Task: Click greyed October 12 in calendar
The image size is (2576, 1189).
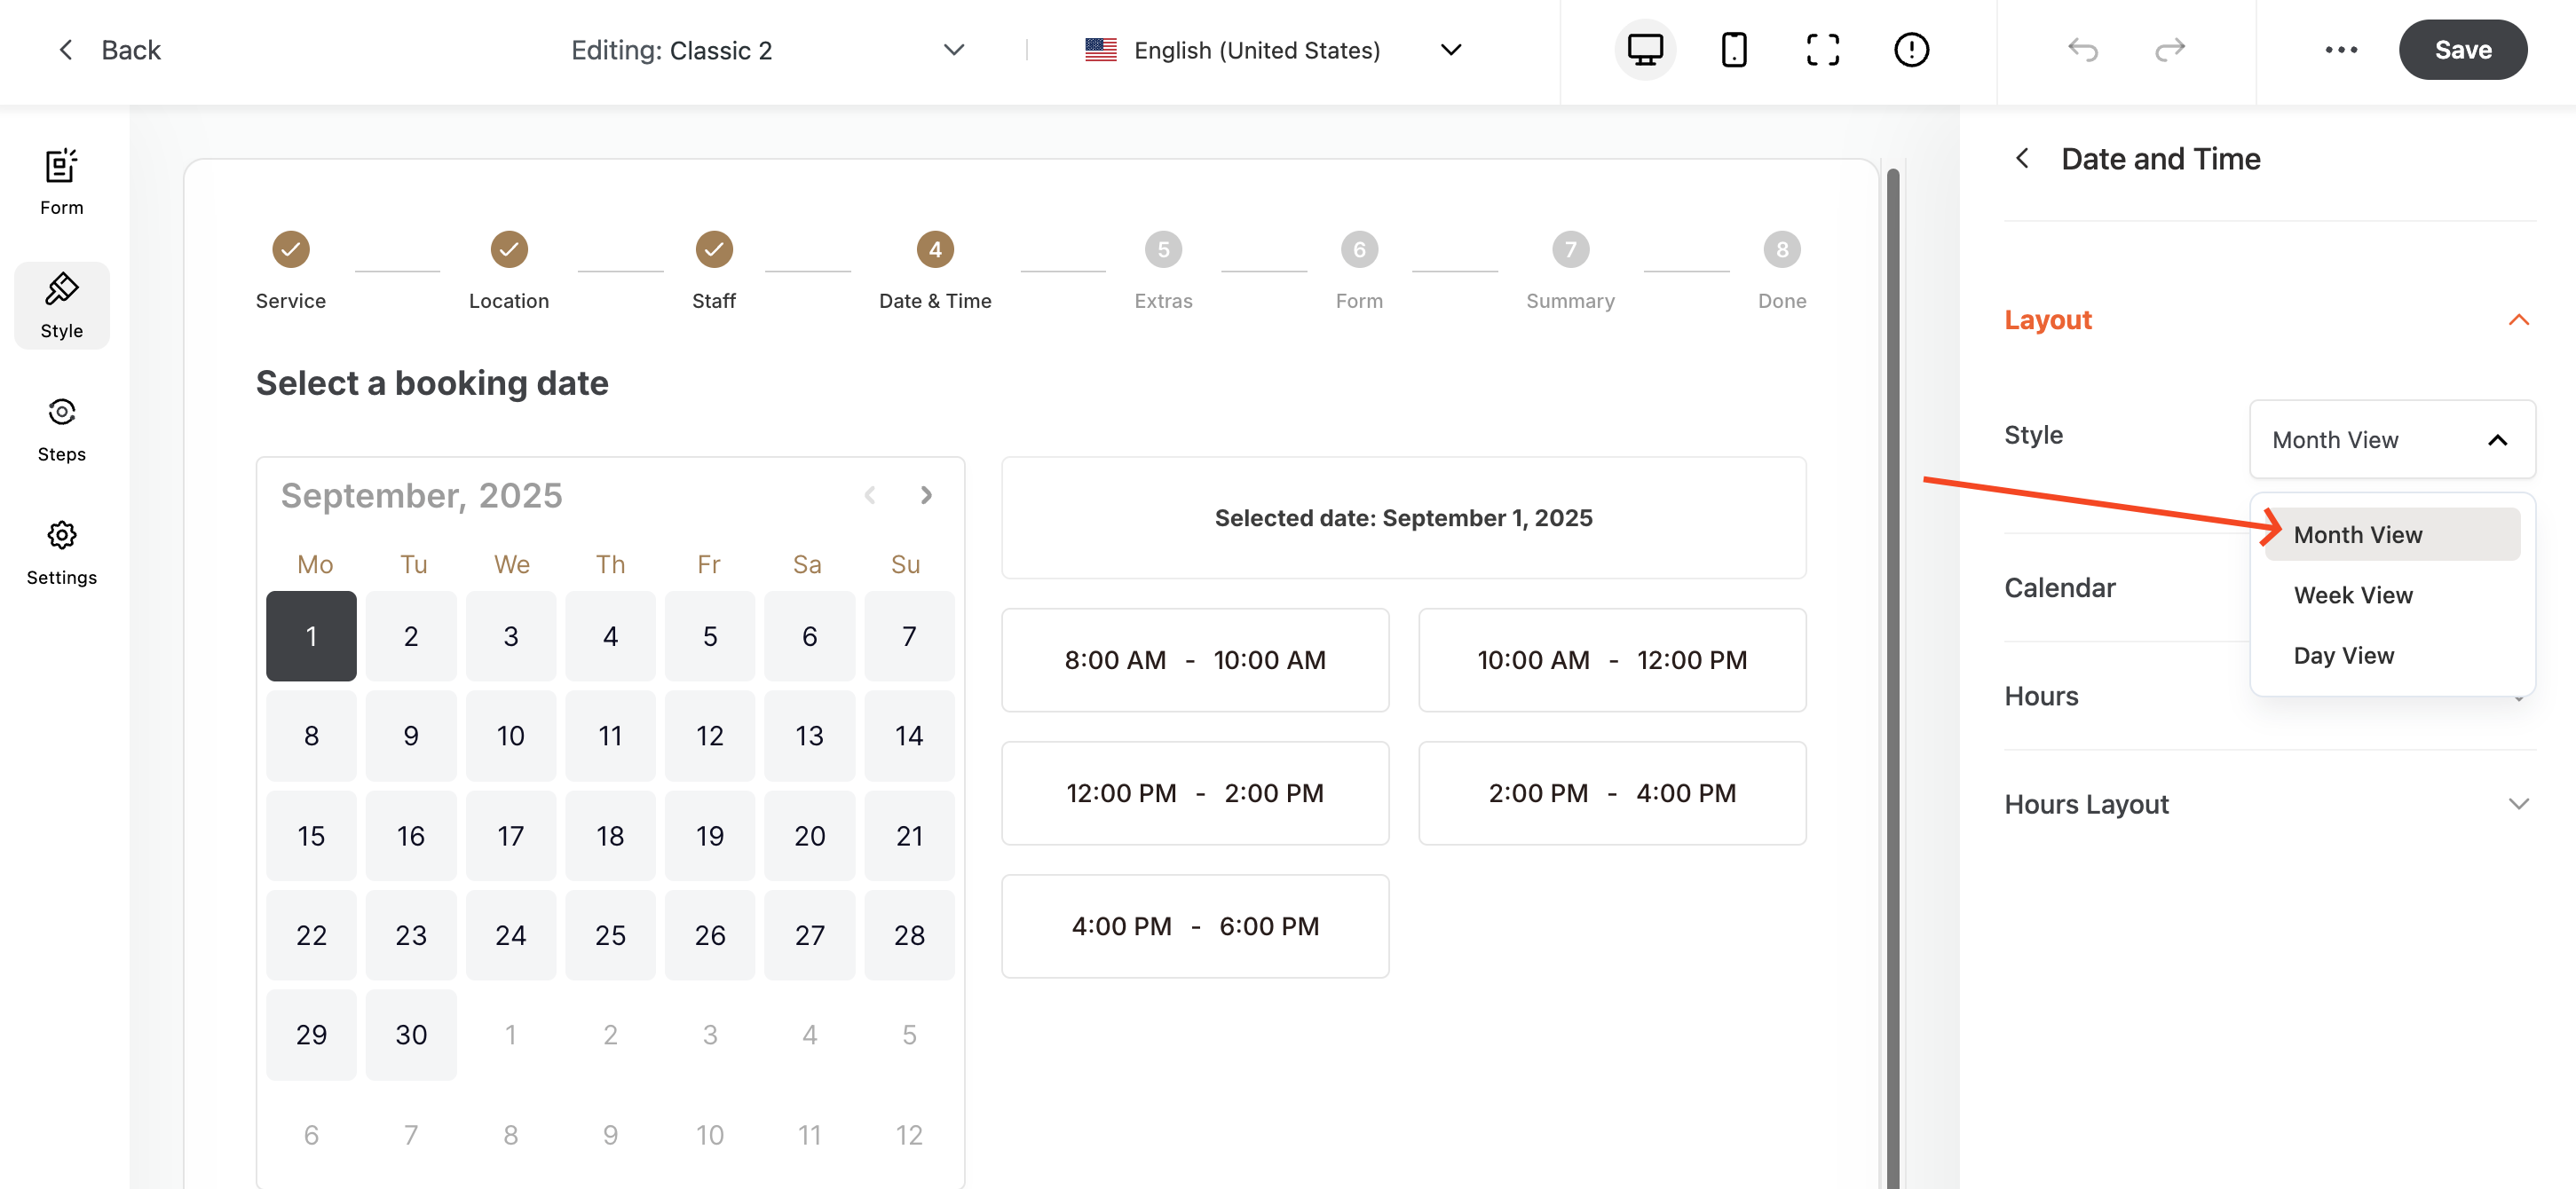Action: coord(909,1135)
